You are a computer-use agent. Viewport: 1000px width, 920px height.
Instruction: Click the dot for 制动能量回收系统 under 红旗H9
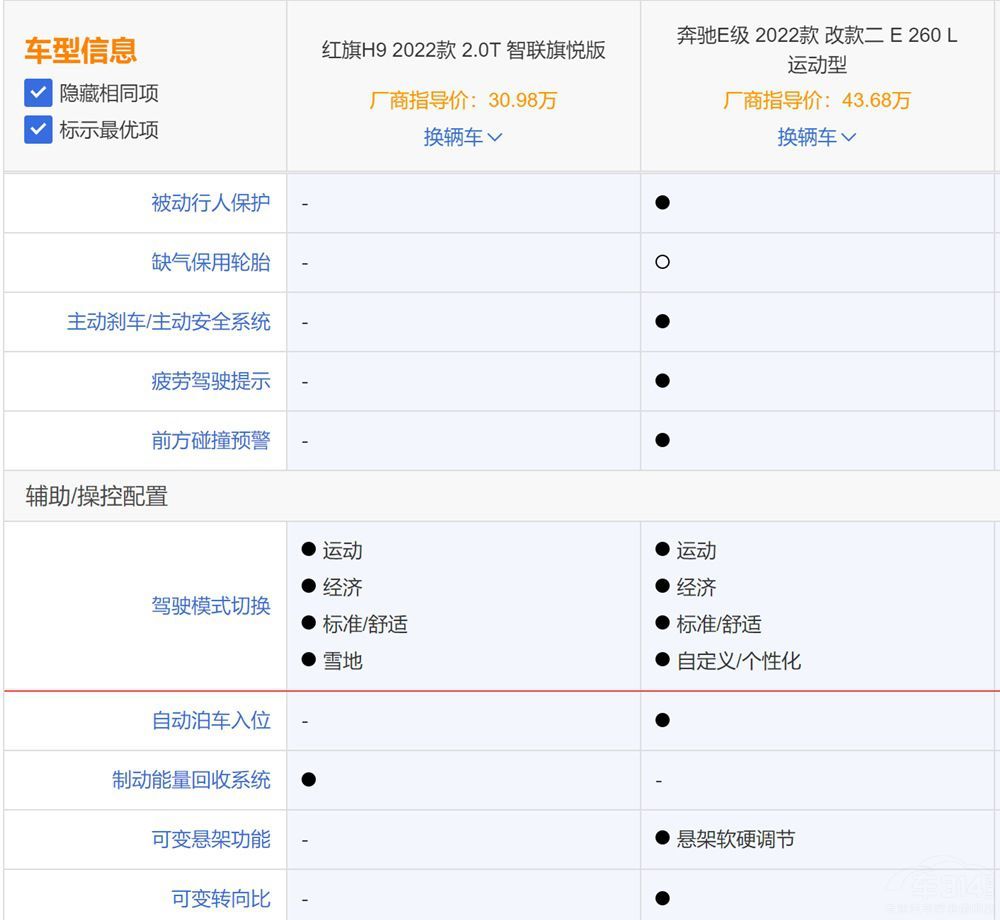tap(307, 780)
